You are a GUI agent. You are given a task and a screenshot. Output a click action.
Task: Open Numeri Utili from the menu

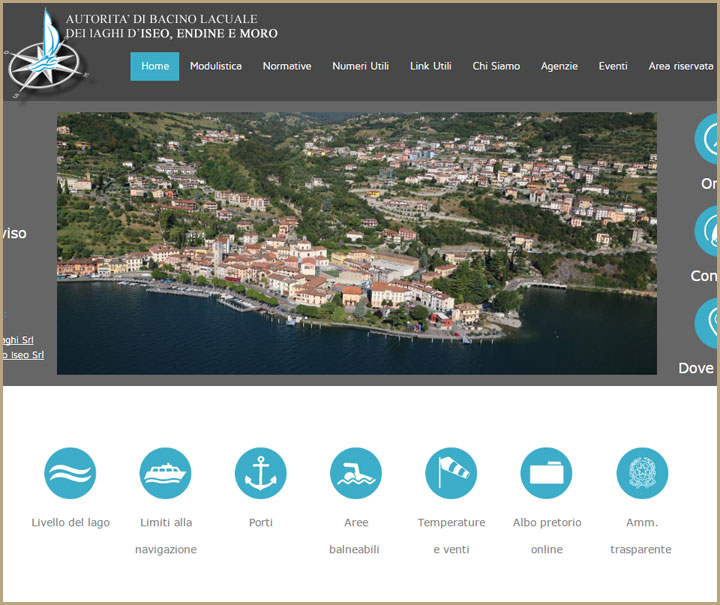(360, 66)
